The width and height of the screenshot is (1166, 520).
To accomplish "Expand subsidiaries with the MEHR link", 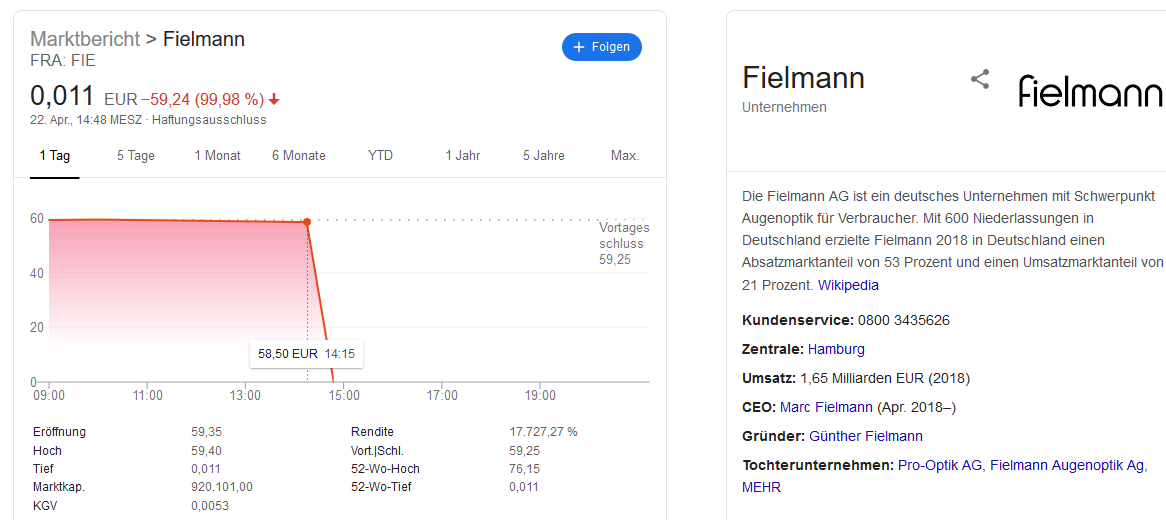I will click(x=761, y=487).
